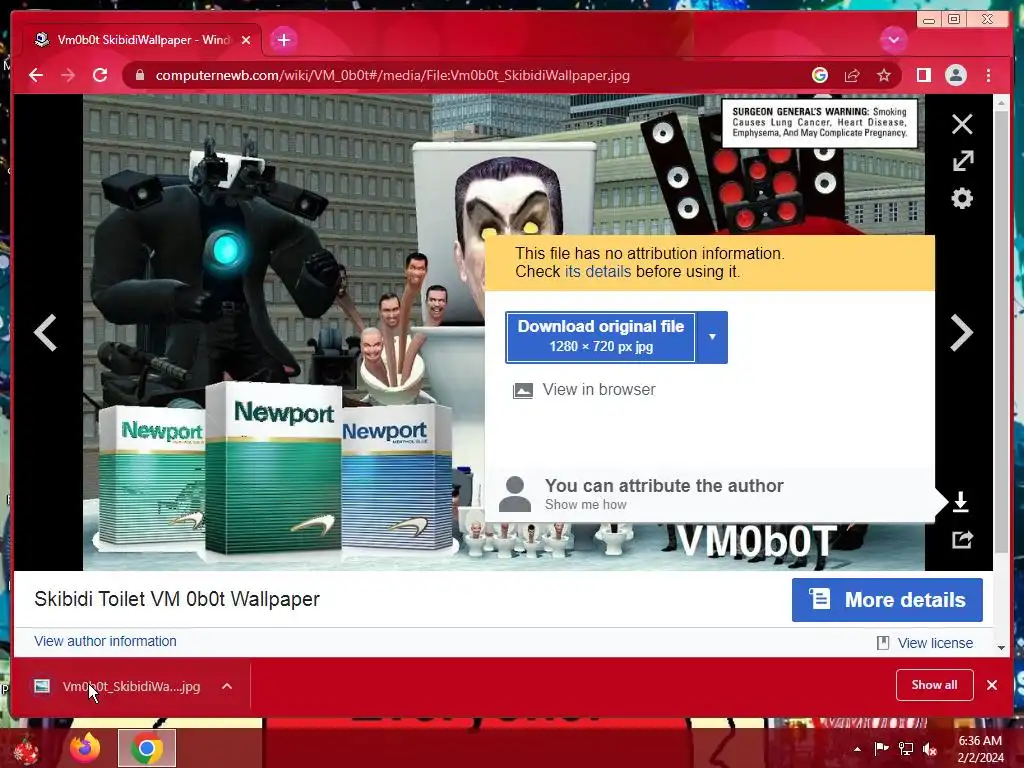Image resolution: width=1024 pixels, height=768 pixels.
Task: Click View in browser link
Action: click(x=599, y=390)
